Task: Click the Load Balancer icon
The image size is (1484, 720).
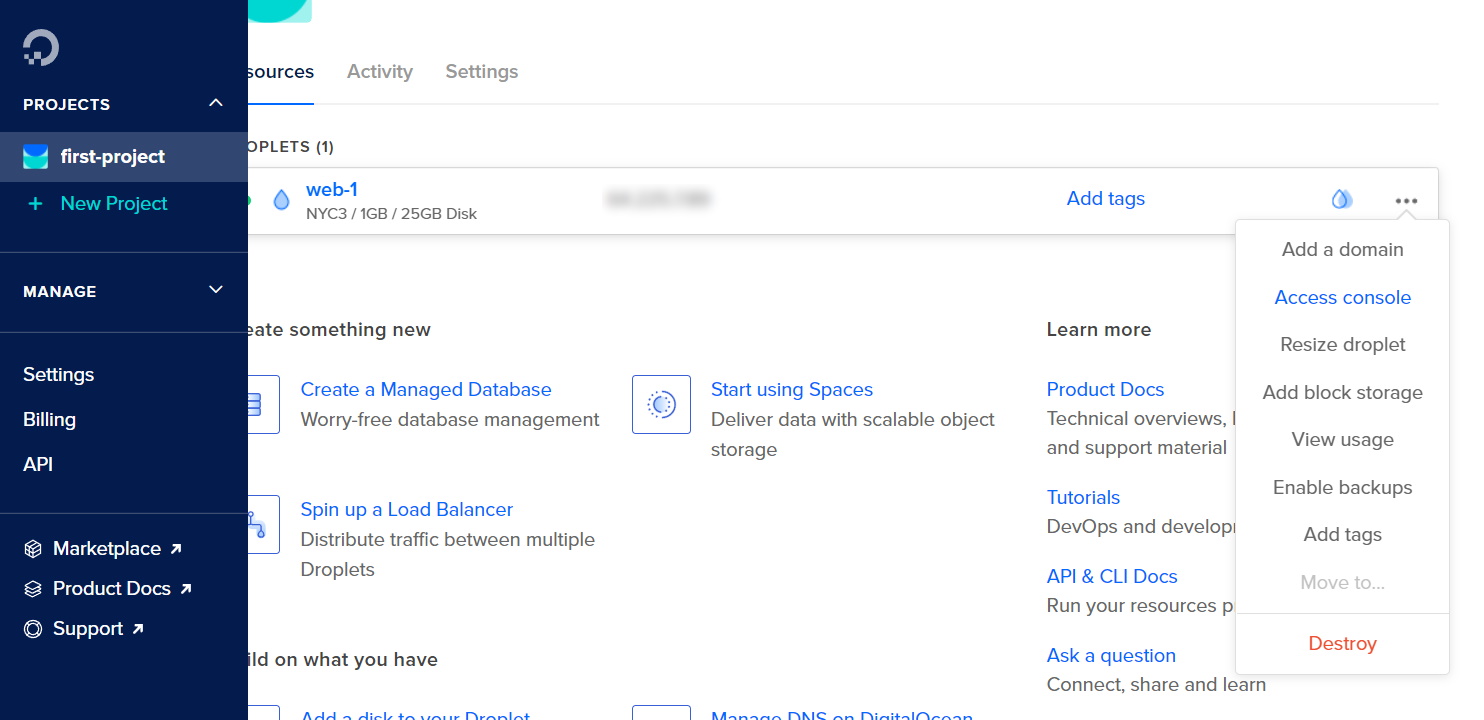Action: (263, 524)
